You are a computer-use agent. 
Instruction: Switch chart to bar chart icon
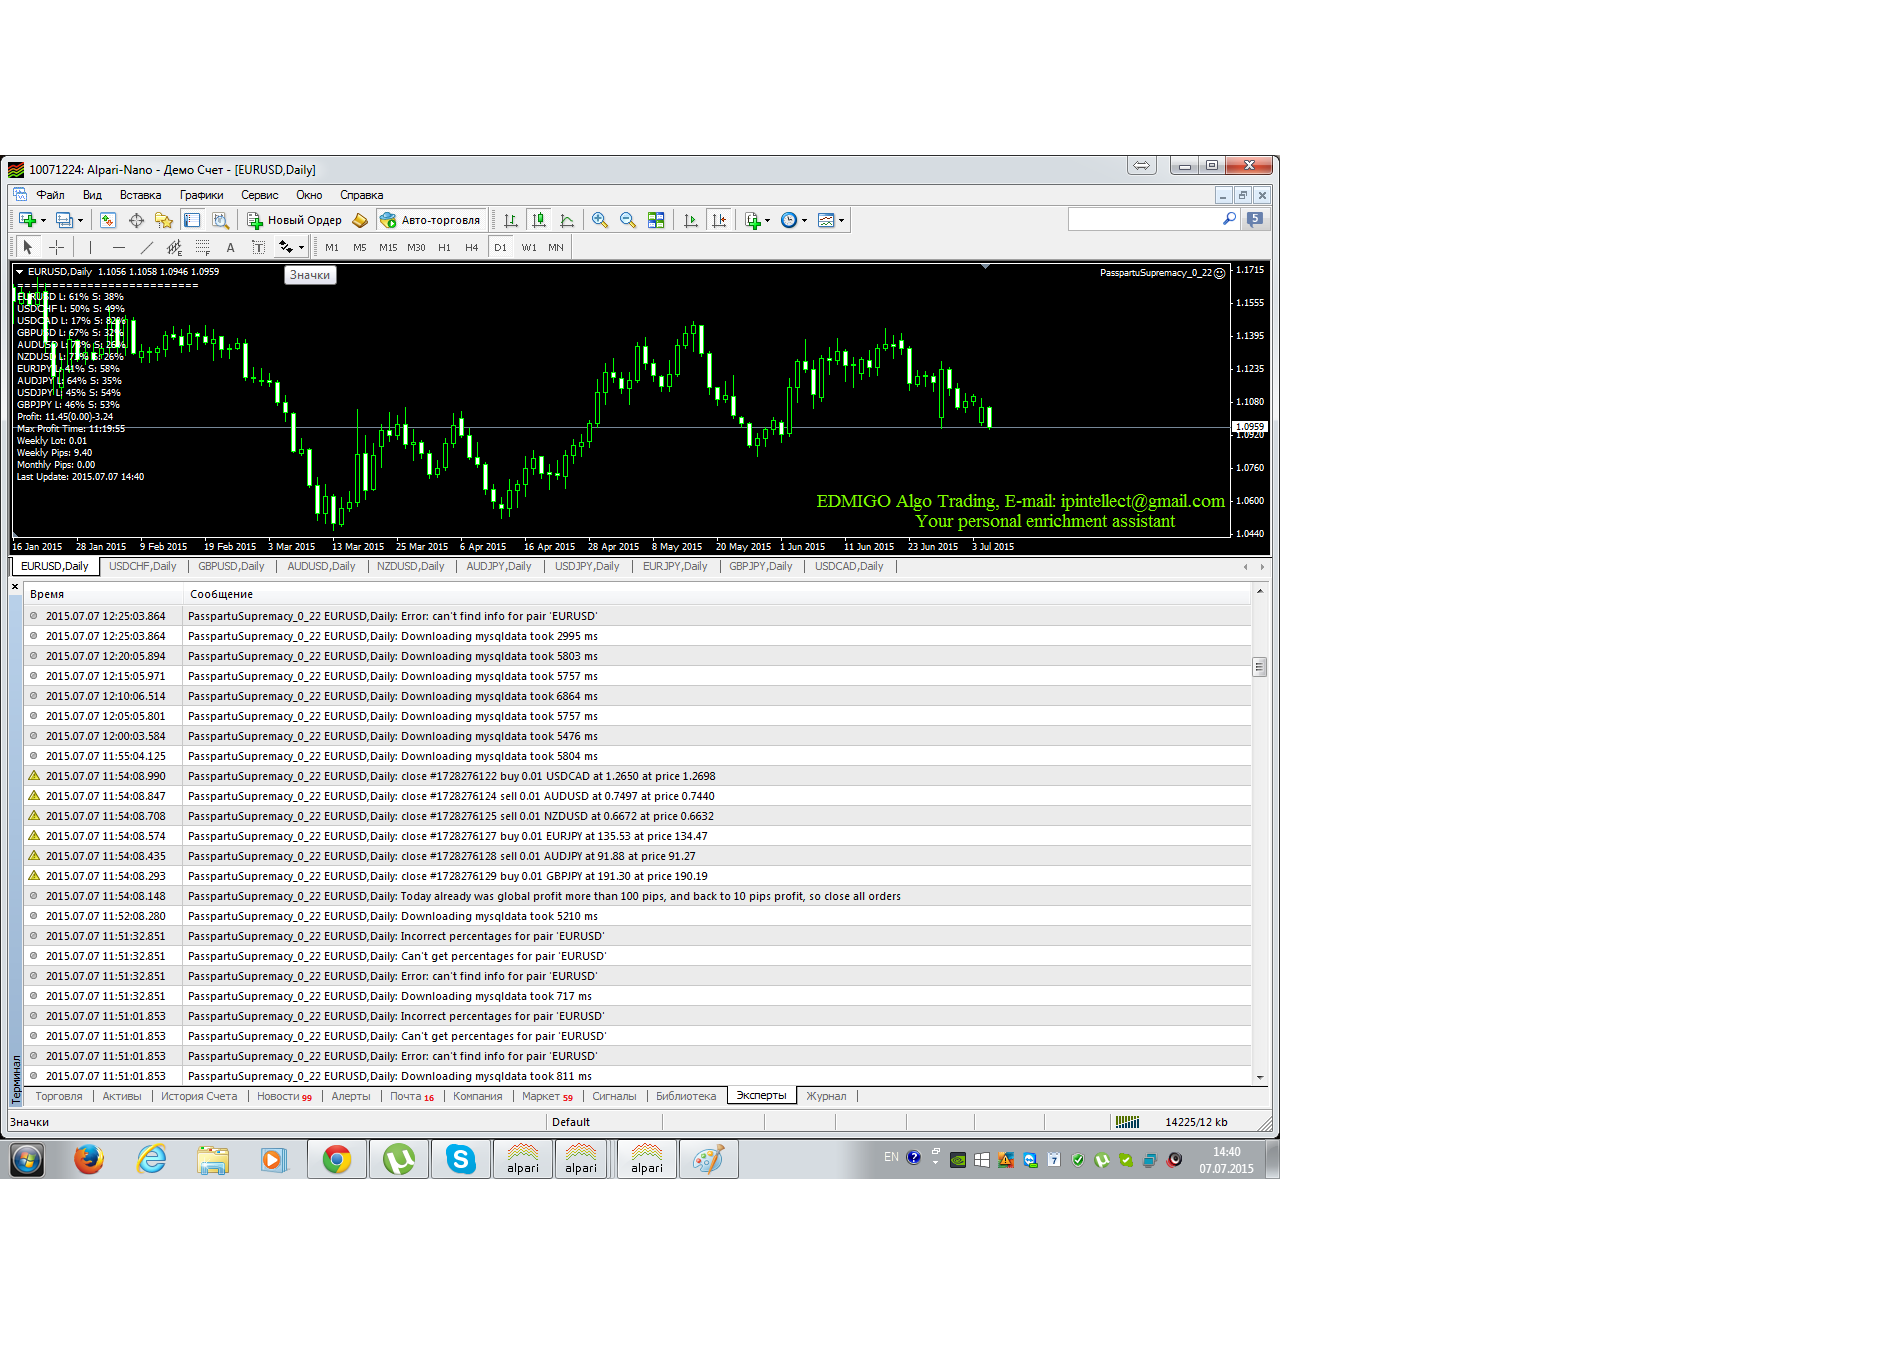click(x=511, y=220)
